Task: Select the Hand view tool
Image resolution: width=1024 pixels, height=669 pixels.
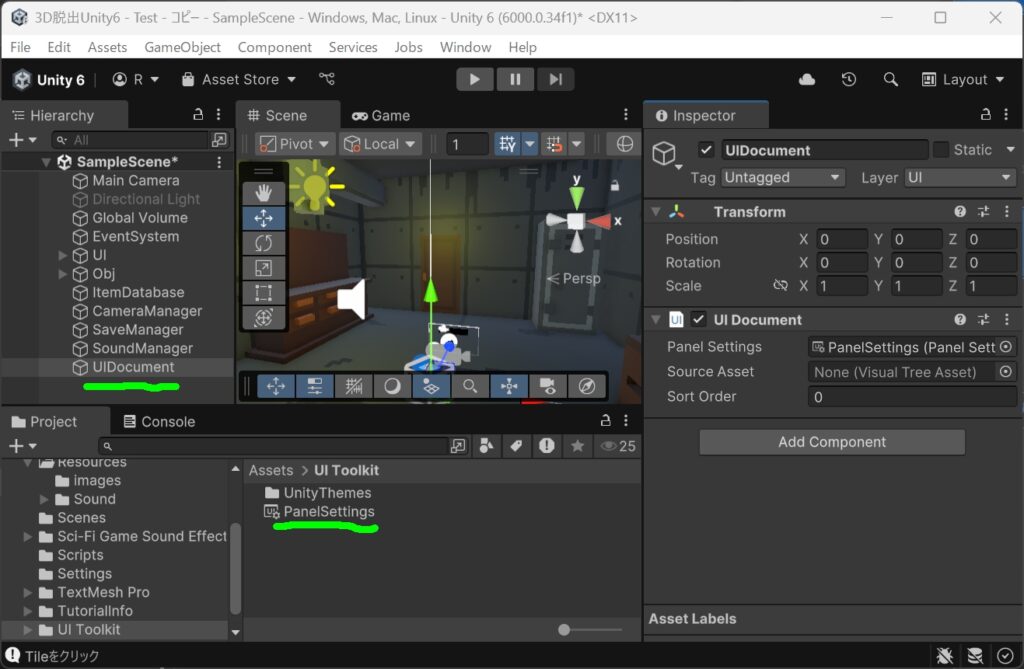Action: tap(264, 193)
